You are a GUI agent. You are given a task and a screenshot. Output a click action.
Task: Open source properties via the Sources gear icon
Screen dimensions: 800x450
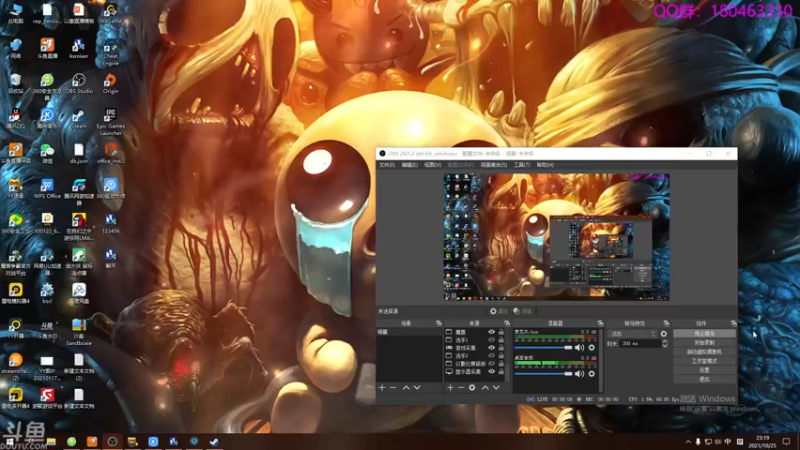(472, 388)
